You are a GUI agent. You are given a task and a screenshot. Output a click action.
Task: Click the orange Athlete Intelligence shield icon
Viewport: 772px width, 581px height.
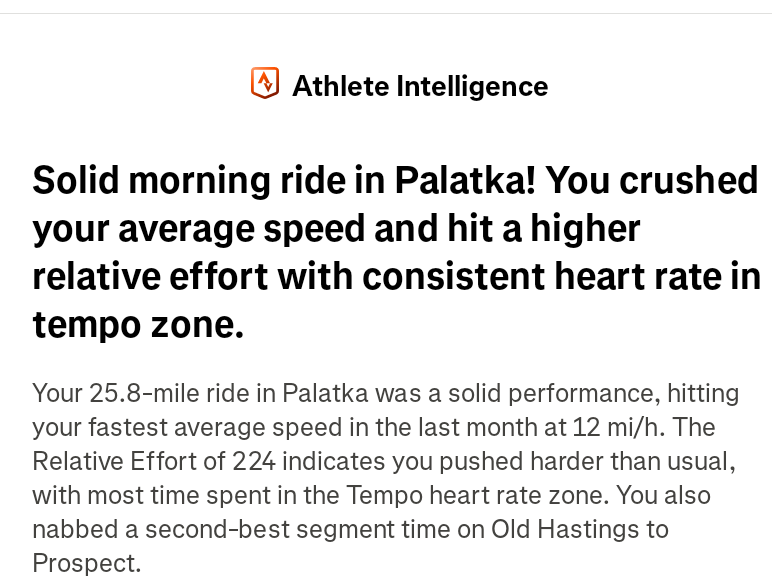tap(265, 83)
